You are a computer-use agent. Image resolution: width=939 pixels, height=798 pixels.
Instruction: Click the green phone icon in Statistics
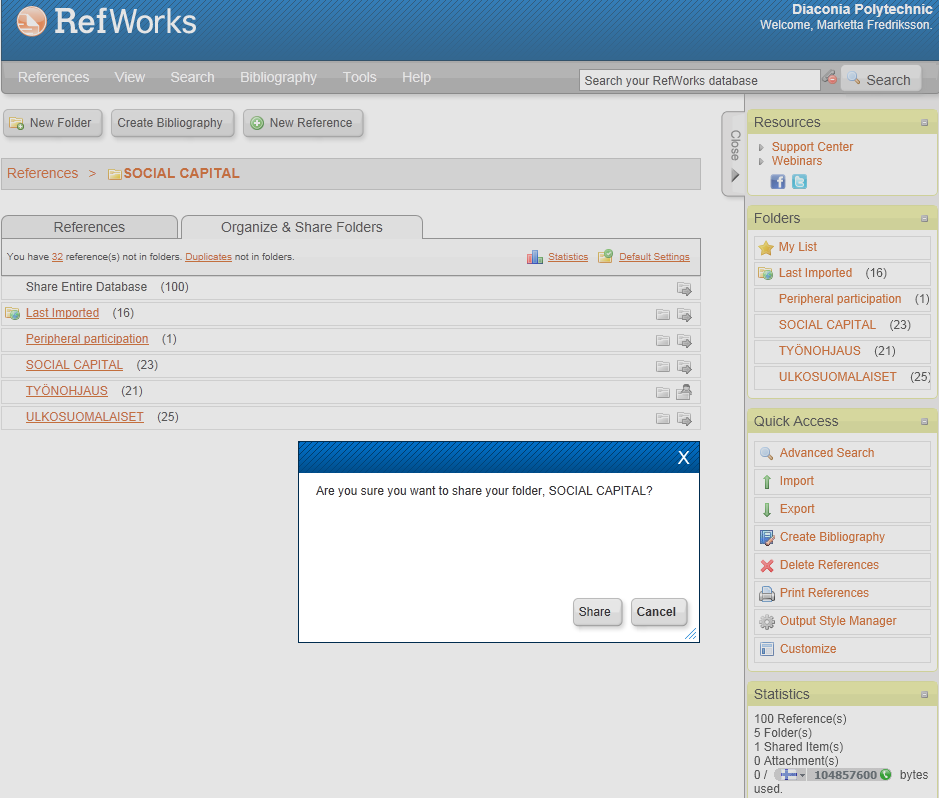pyautogui.click(x=885, y=775)
